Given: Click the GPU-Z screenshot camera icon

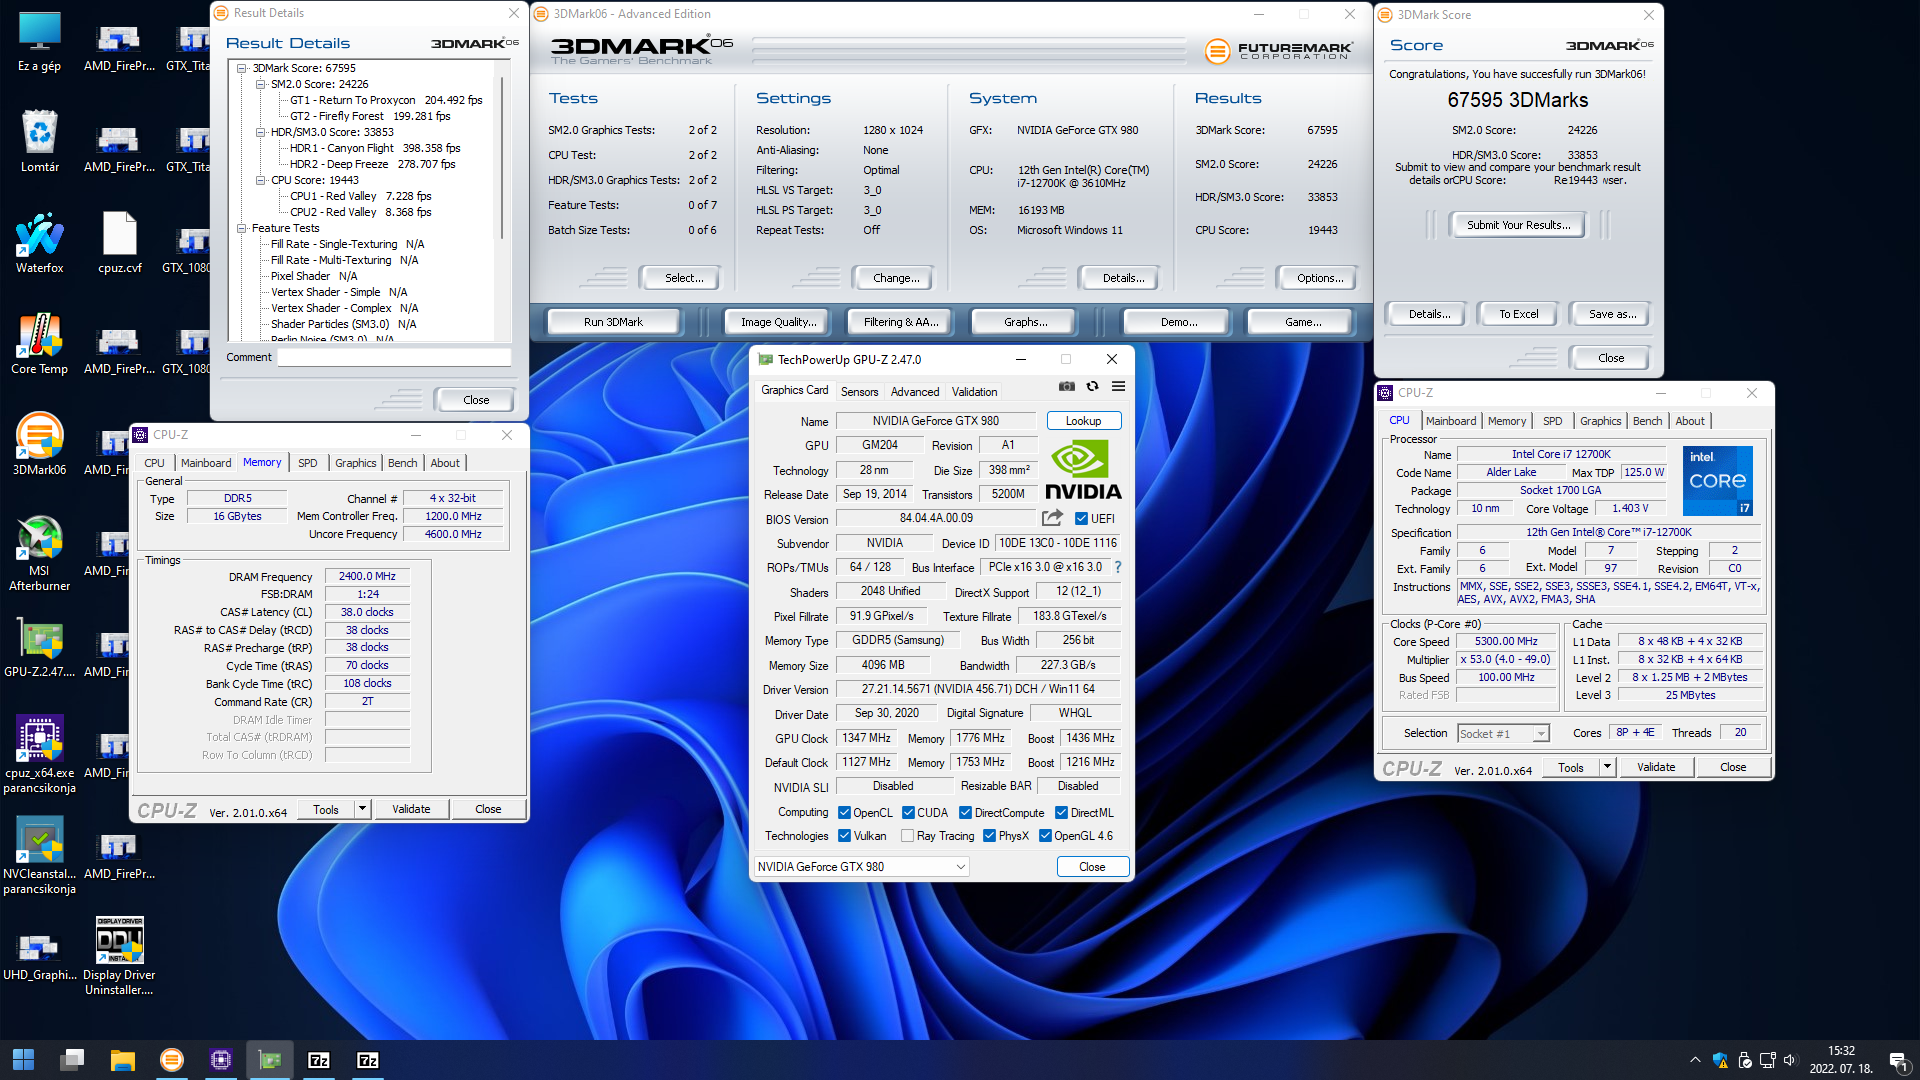Looking at the screenshot, I should click(1067, 386).
